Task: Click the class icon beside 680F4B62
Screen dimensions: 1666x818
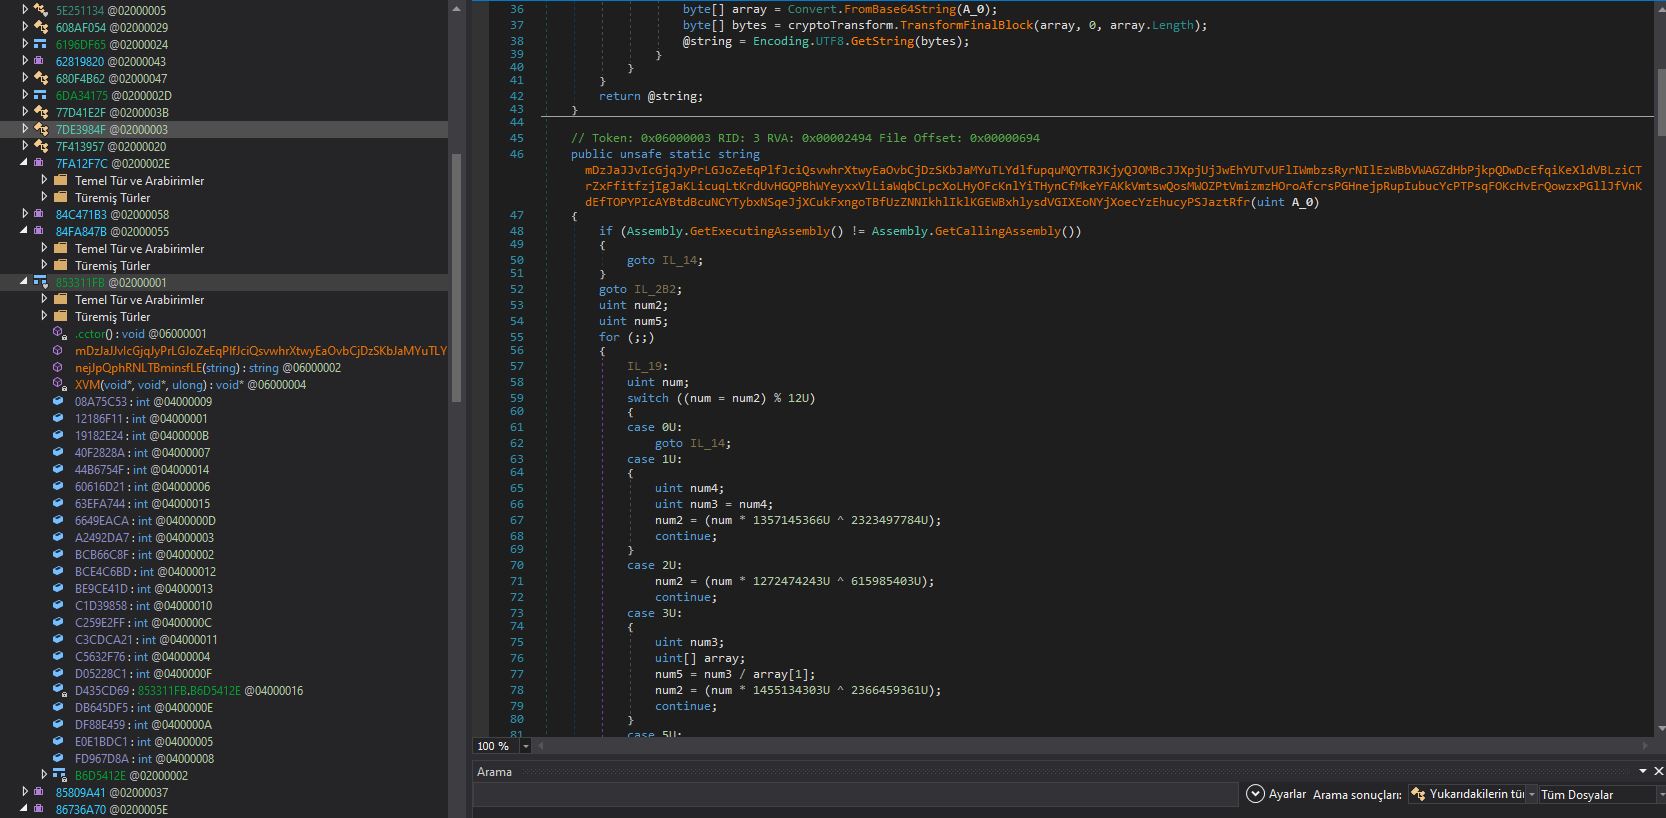Action: (41, 78)
